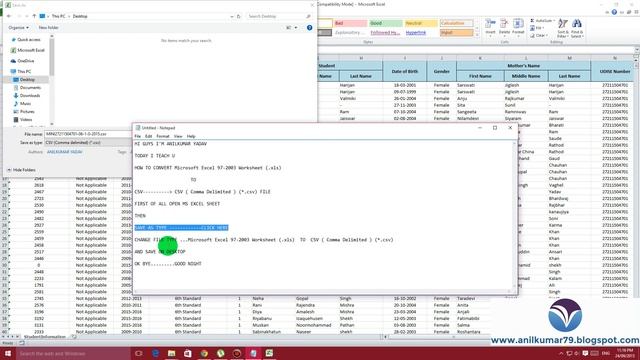Open the Notepad File menu
The height and width of the screenshot is (360, 640).
click(x=138, y=136)
